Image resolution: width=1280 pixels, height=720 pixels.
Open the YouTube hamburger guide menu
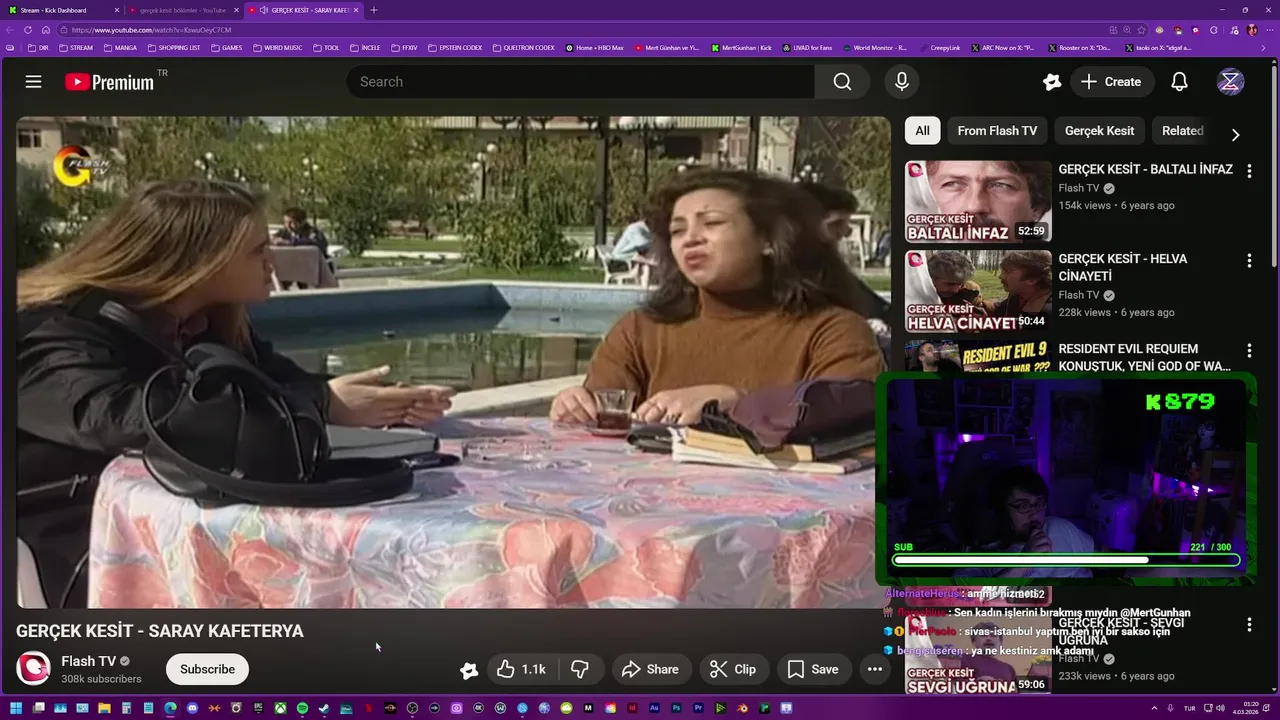click(33, 82)
